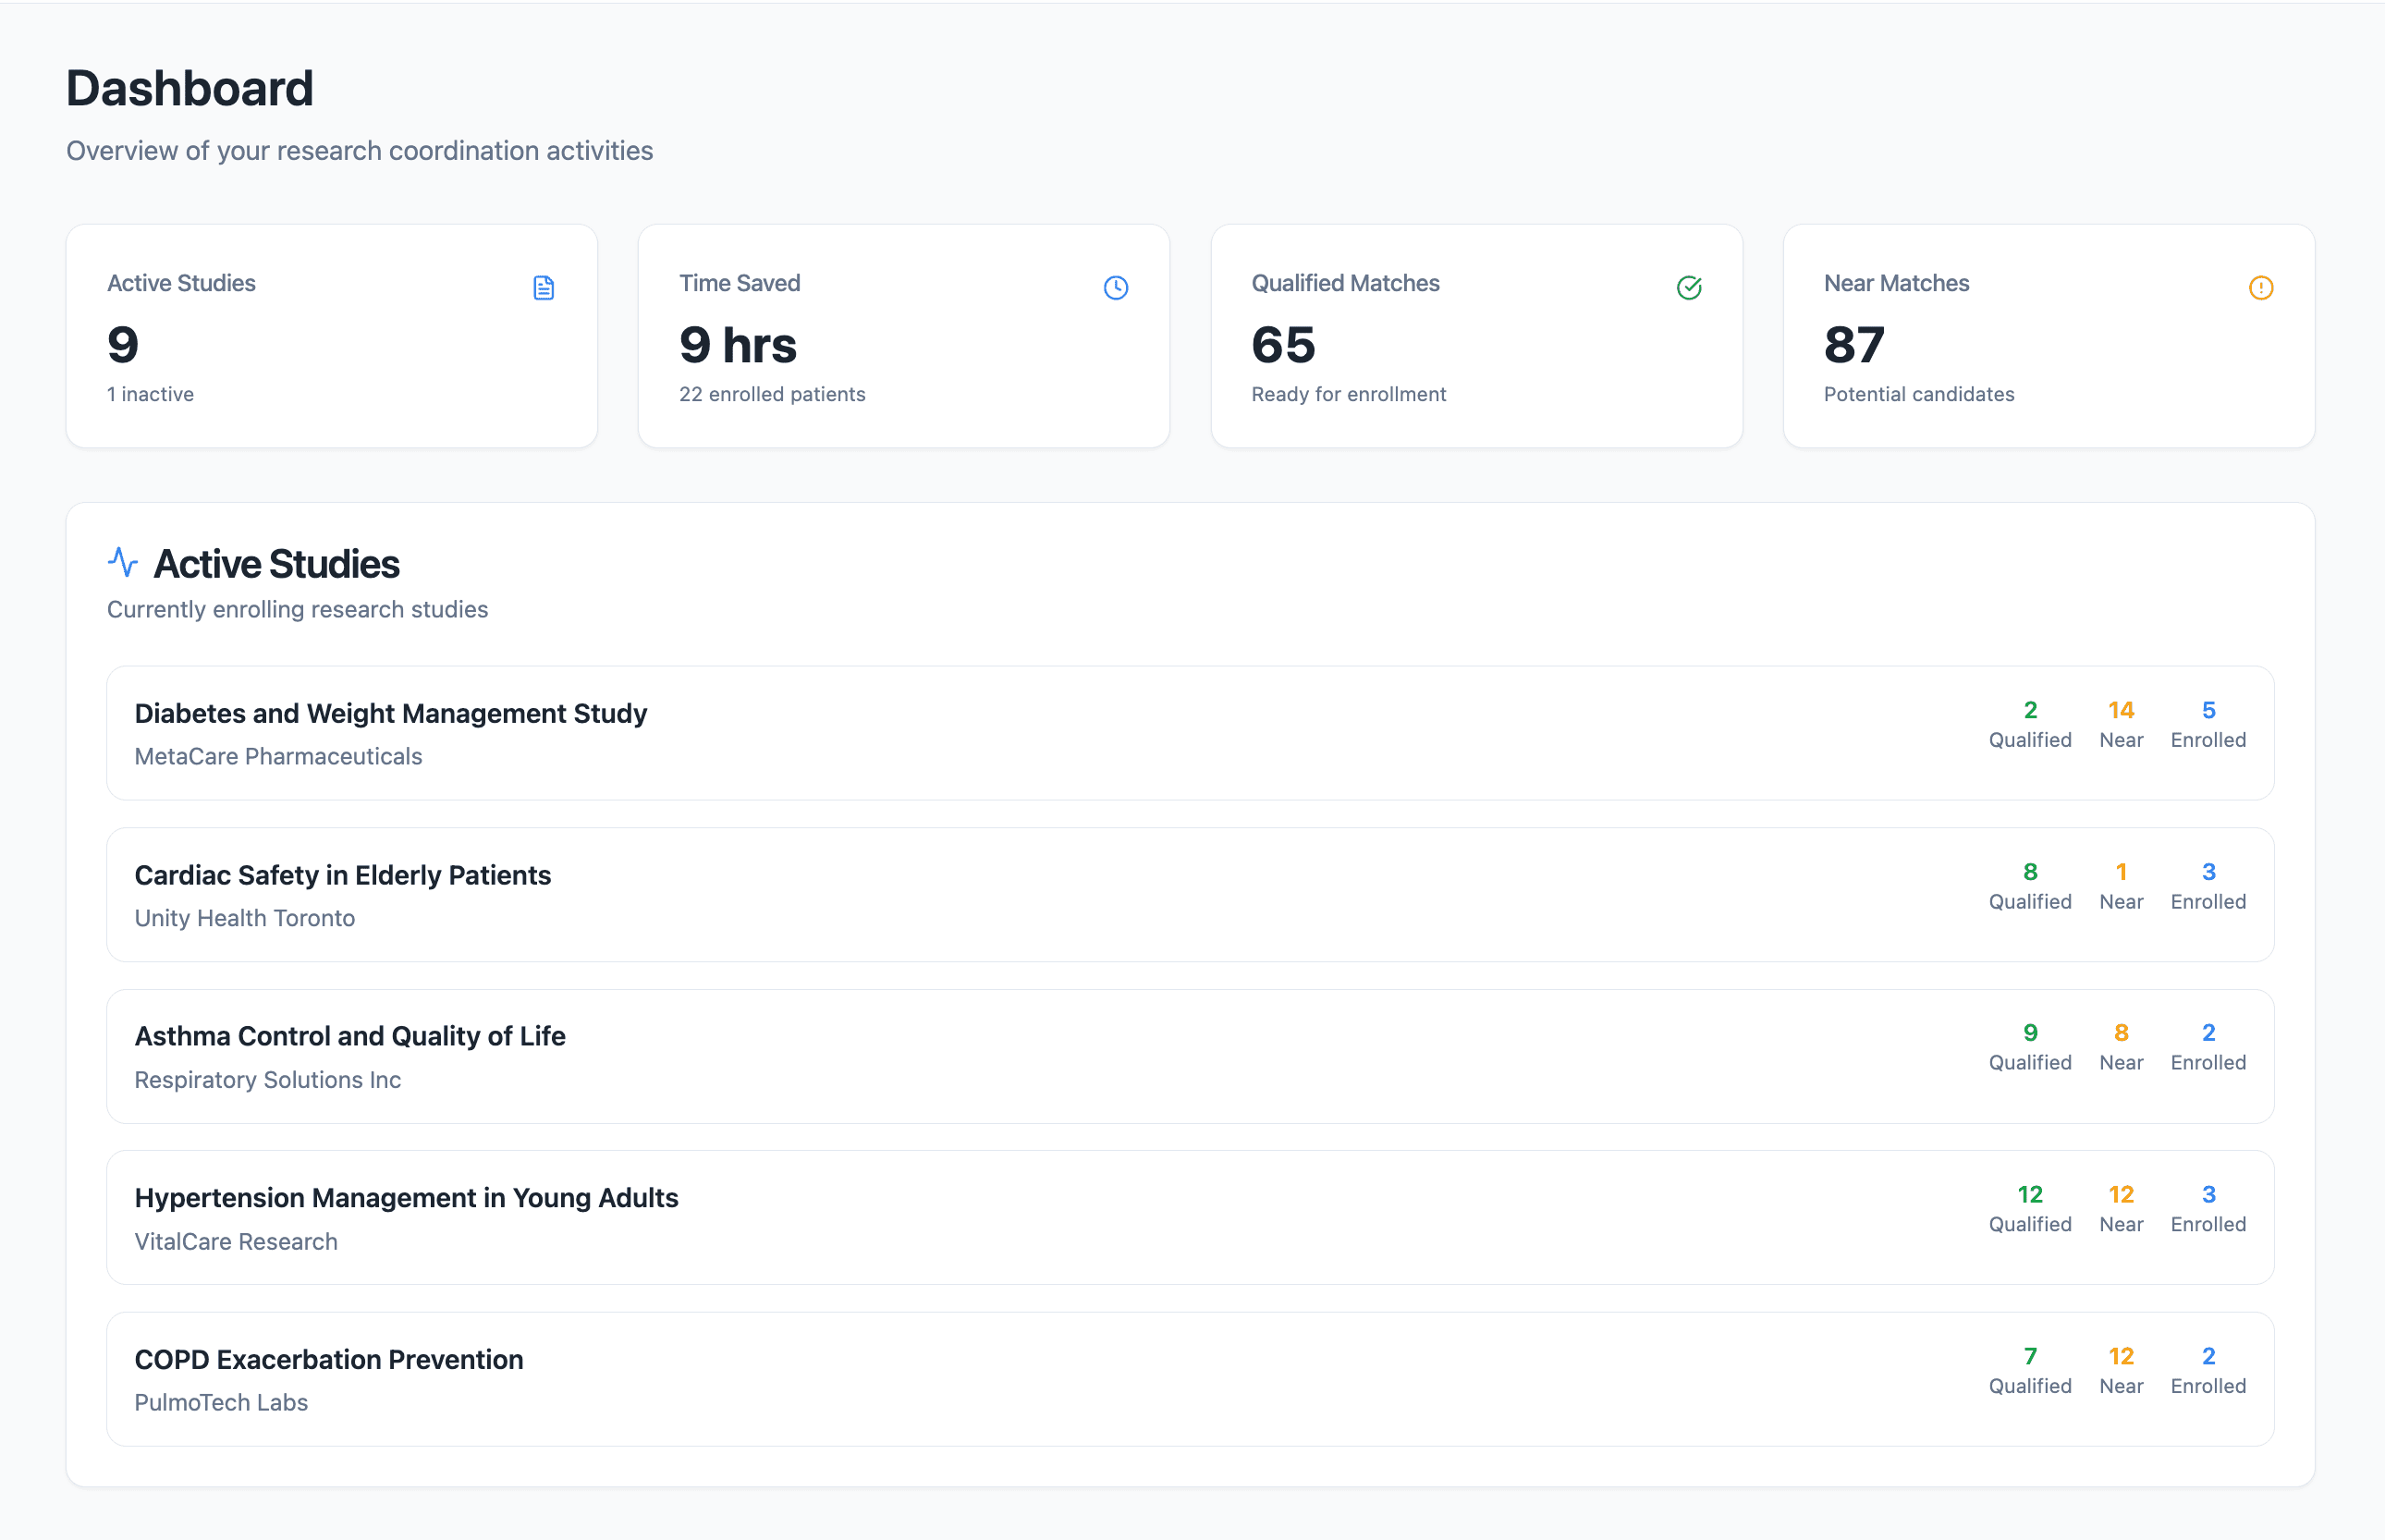Click the waveform icon beside Active Studies heading

[x=122, y=562]
